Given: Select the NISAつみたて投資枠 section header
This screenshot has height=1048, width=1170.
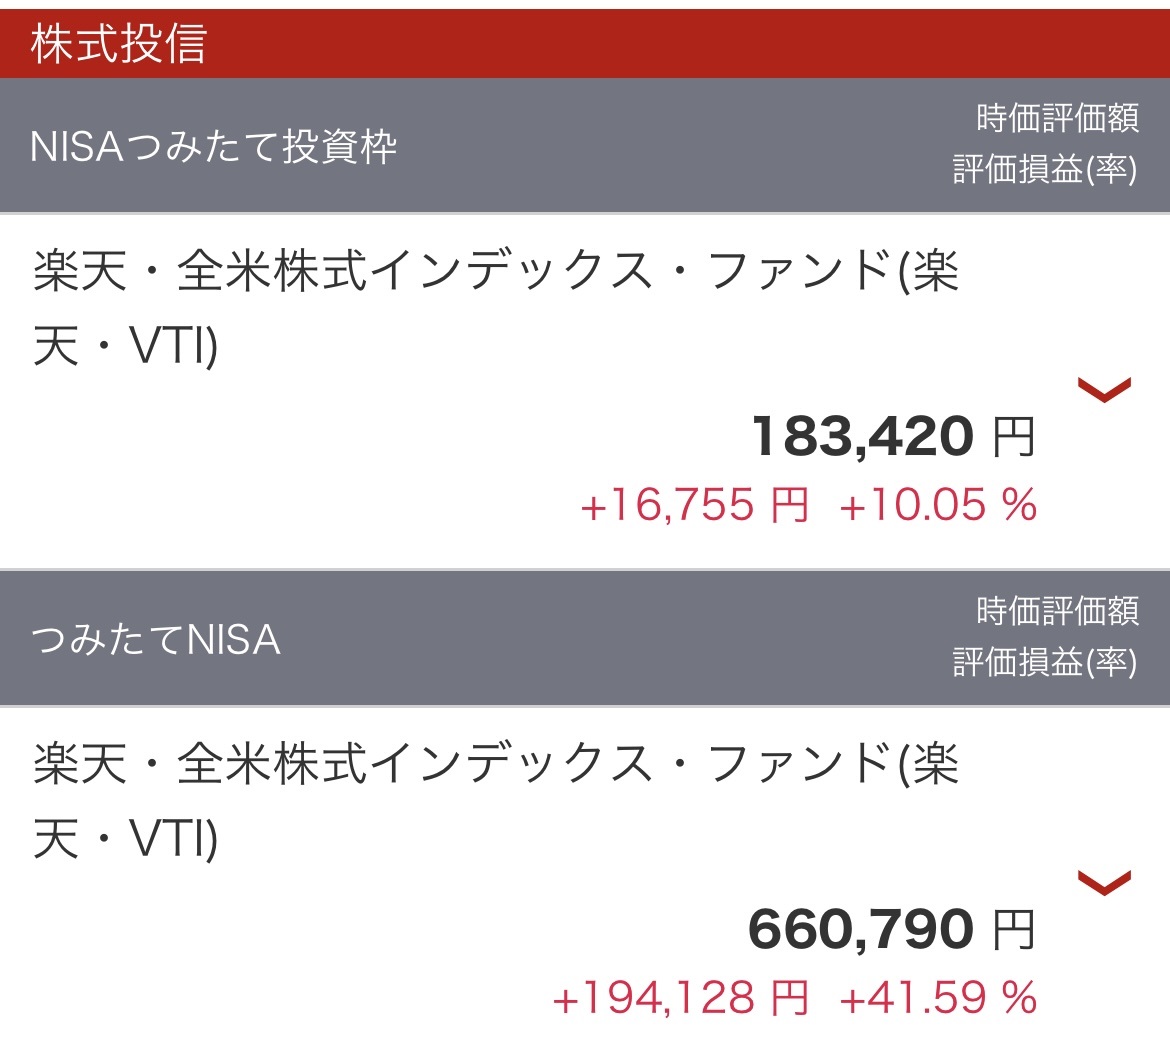Looking at the screenshot, I should tap(214, 147).
